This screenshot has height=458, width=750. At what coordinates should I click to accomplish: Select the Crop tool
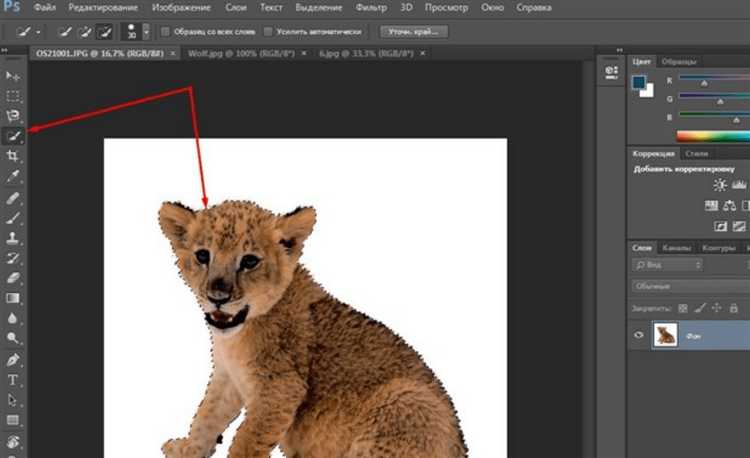14,157
